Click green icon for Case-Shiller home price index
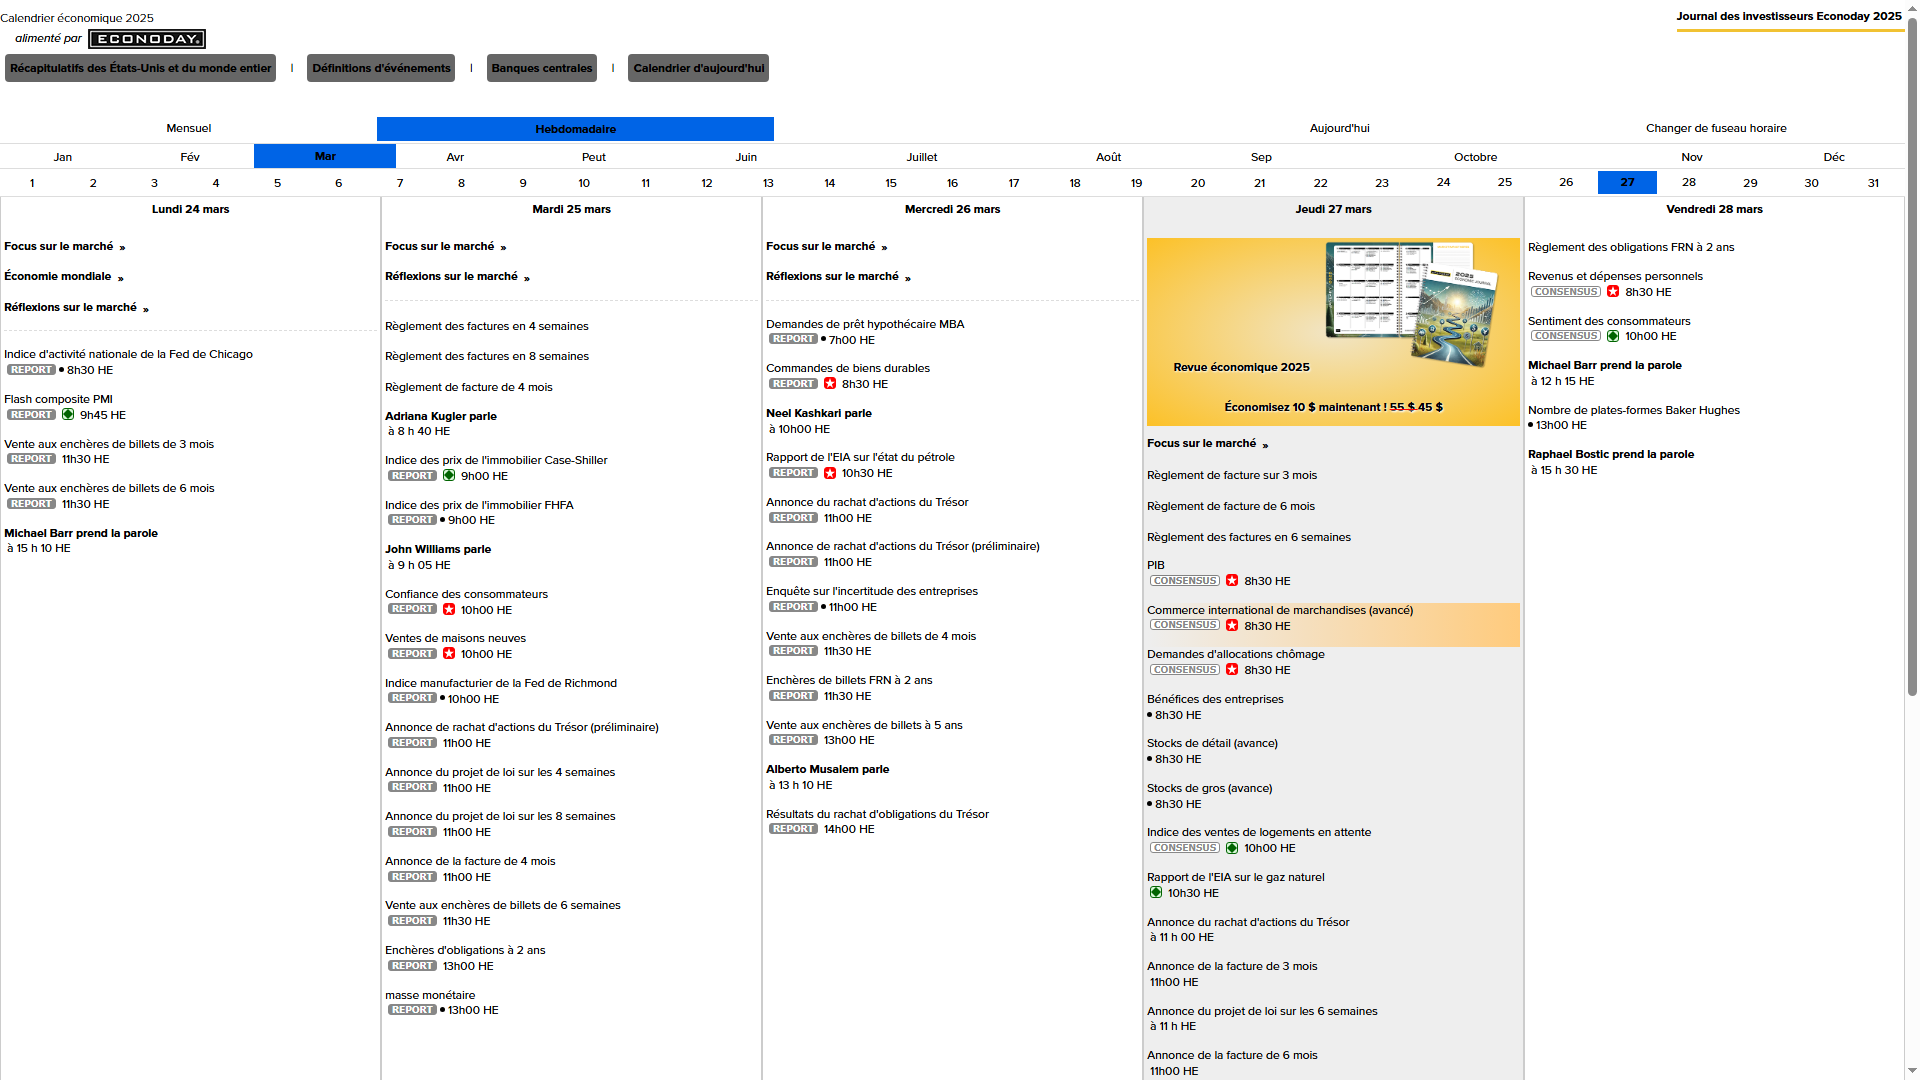Image resolution: width=1920 pixels, height=1080 pixels. [449, 476]
